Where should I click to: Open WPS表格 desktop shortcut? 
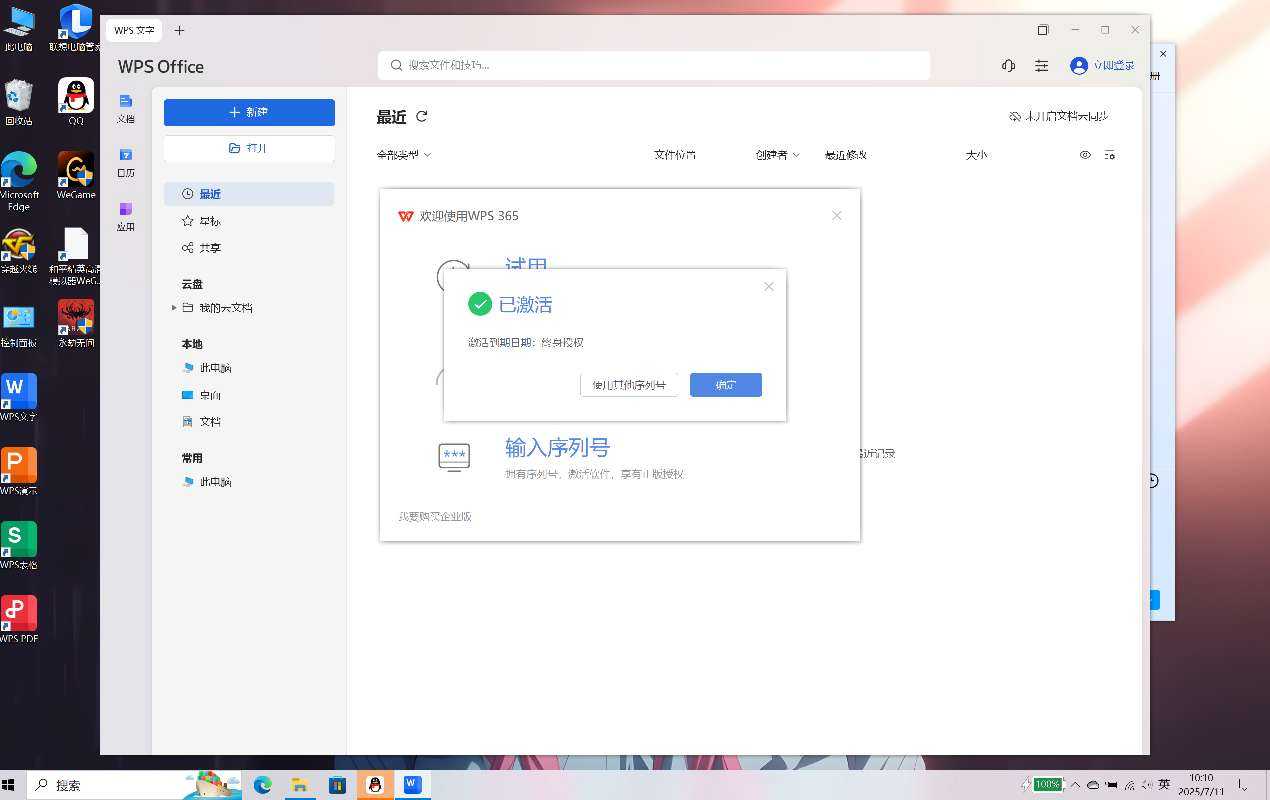point(18,546)
